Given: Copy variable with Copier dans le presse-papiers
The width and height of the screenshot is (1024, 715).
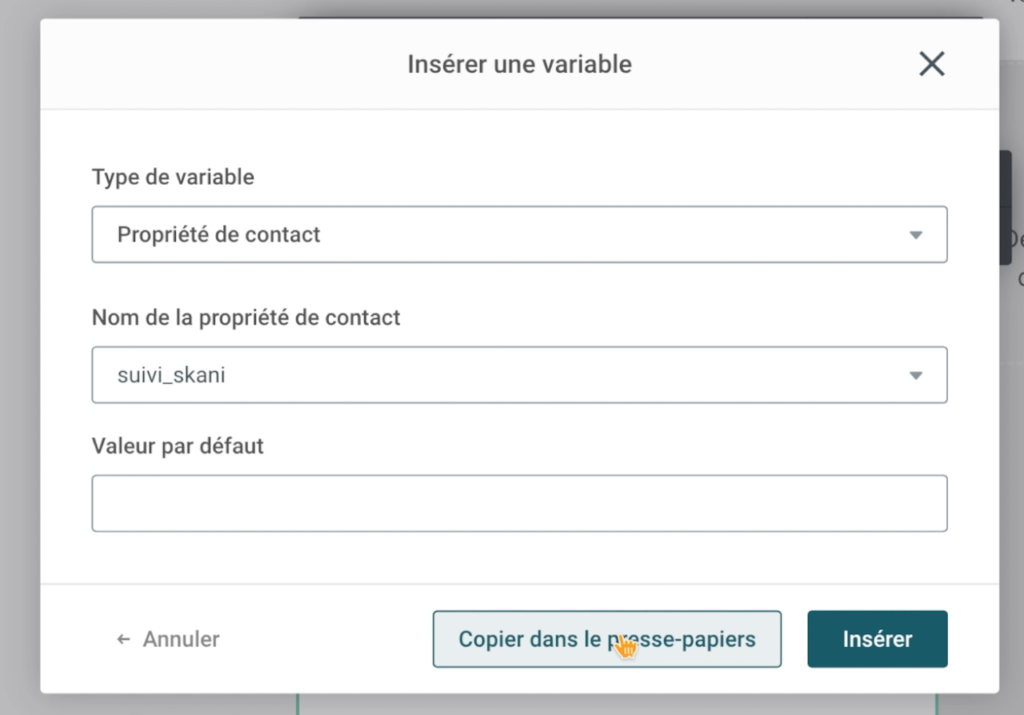Looking at the screenshot, I should [x=607, y=639].
